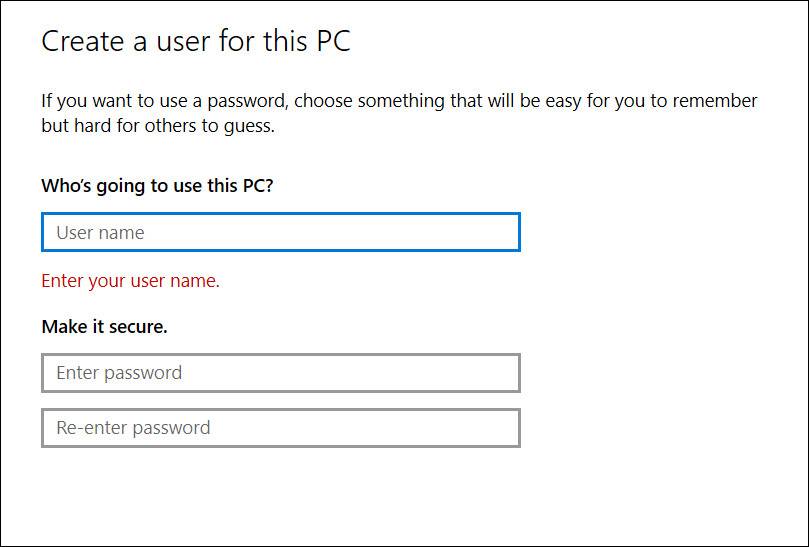
Task: Click the red "Enter your user name." error message
Action: (130, 281)
